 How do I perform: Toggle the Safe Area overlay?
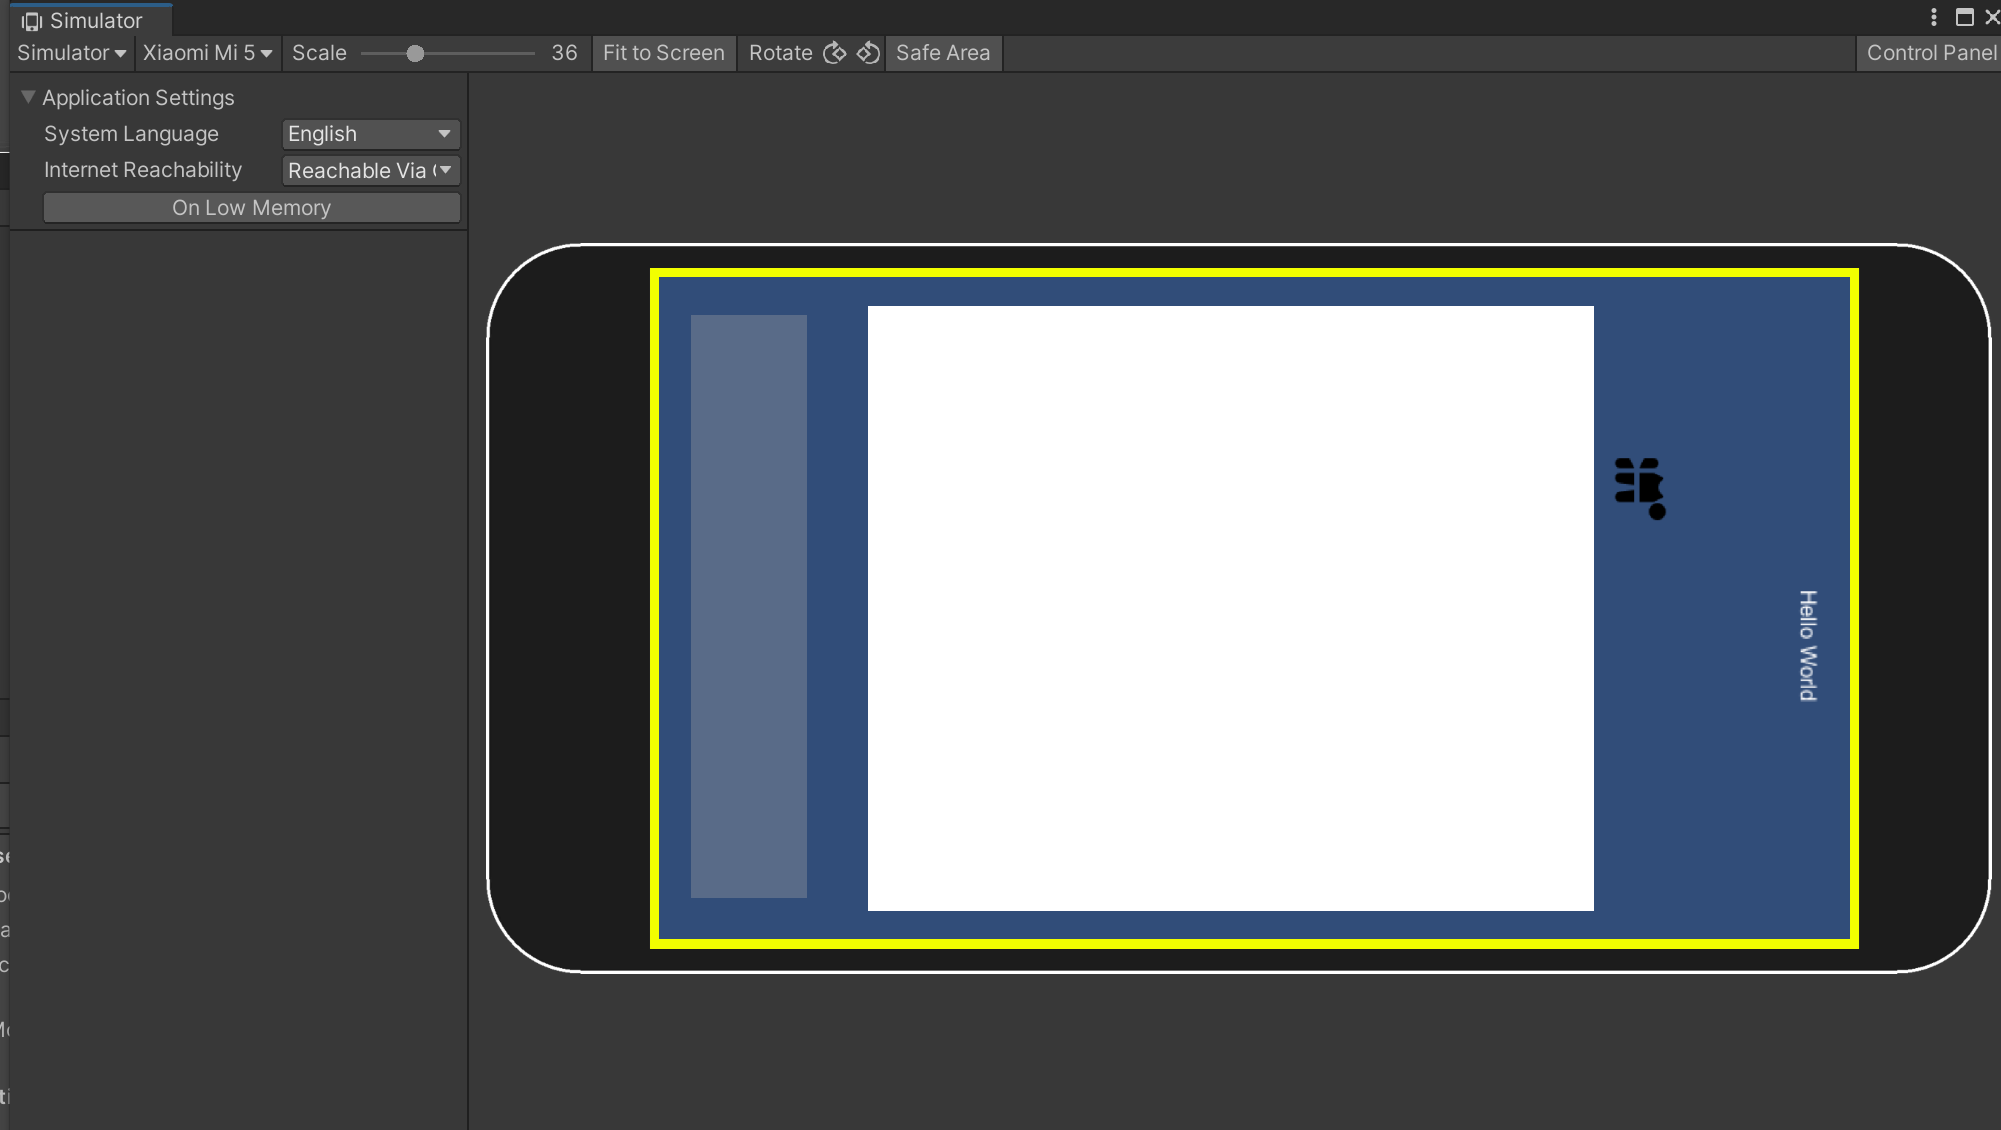tap(942, 53)
